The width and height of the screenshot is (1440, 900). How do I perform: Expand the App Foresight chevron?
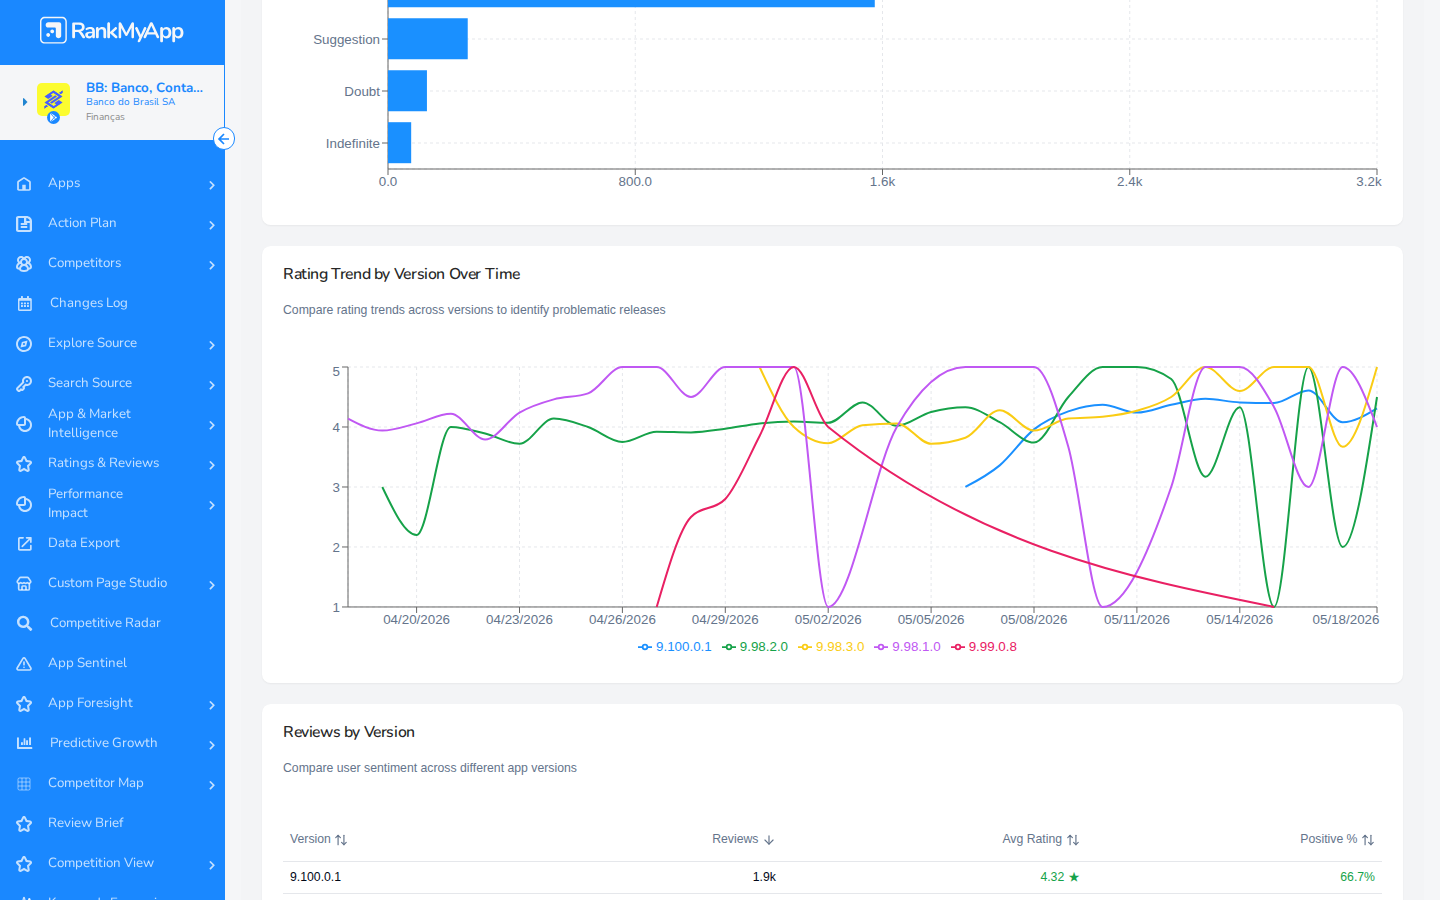point(212,705)
